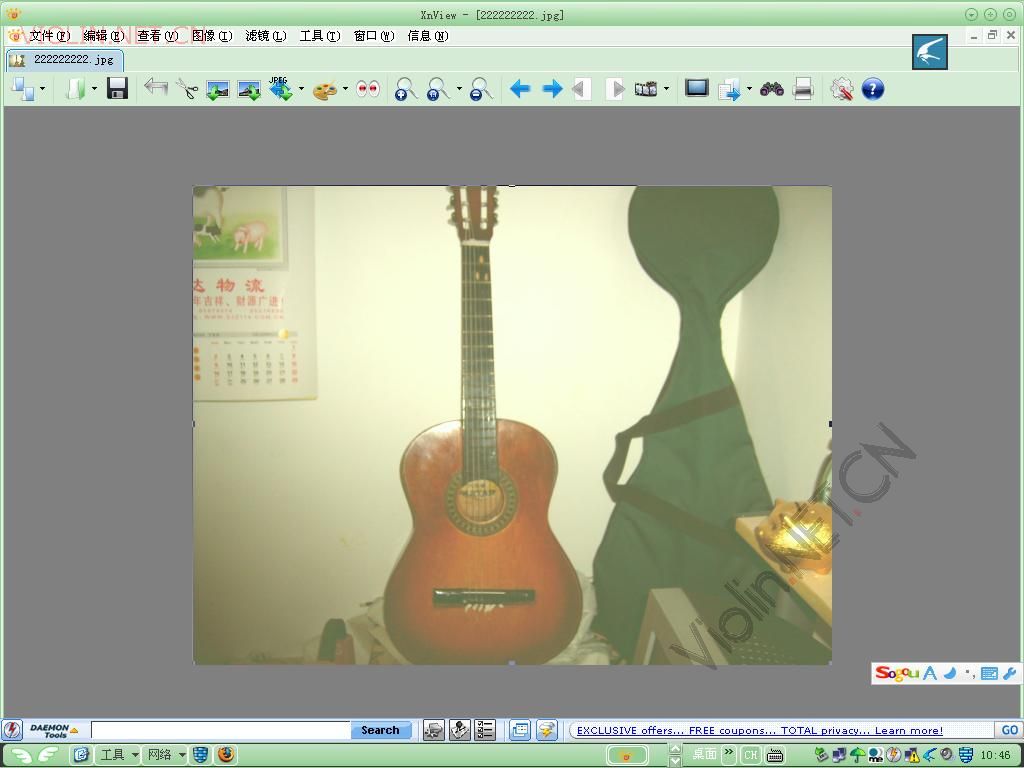Select the scissors Cut tool
This screenshot has width=1024, height=768.
(x=187, y=89)
